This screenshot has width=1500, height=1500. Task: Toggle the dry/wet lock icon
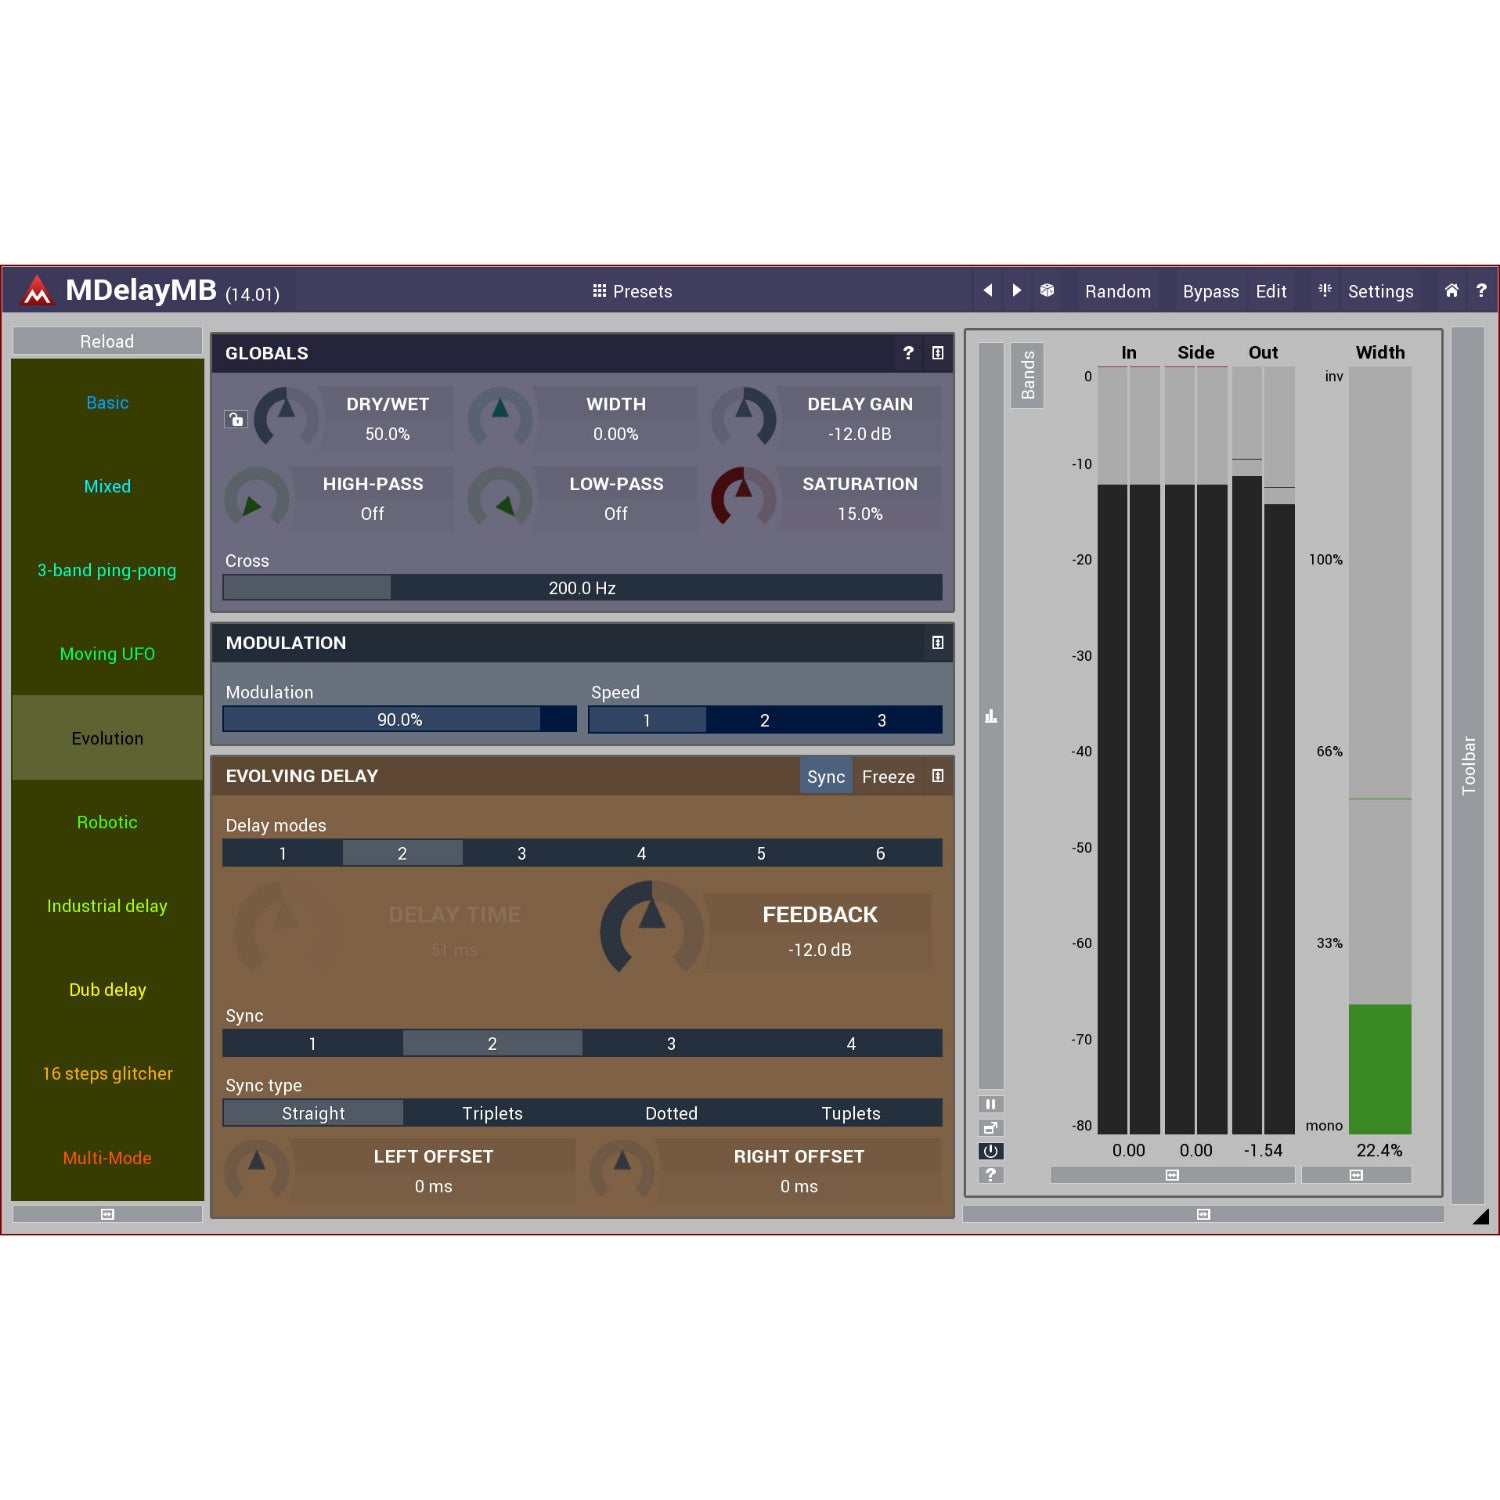236,419
